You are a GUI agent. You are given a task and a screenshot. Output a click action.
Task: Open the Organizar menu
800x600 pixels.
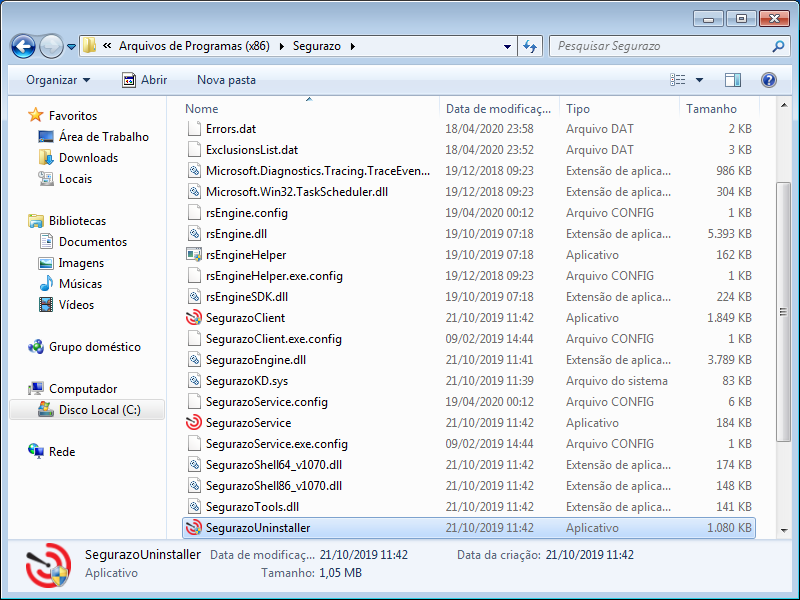click(x=58, y=80)
